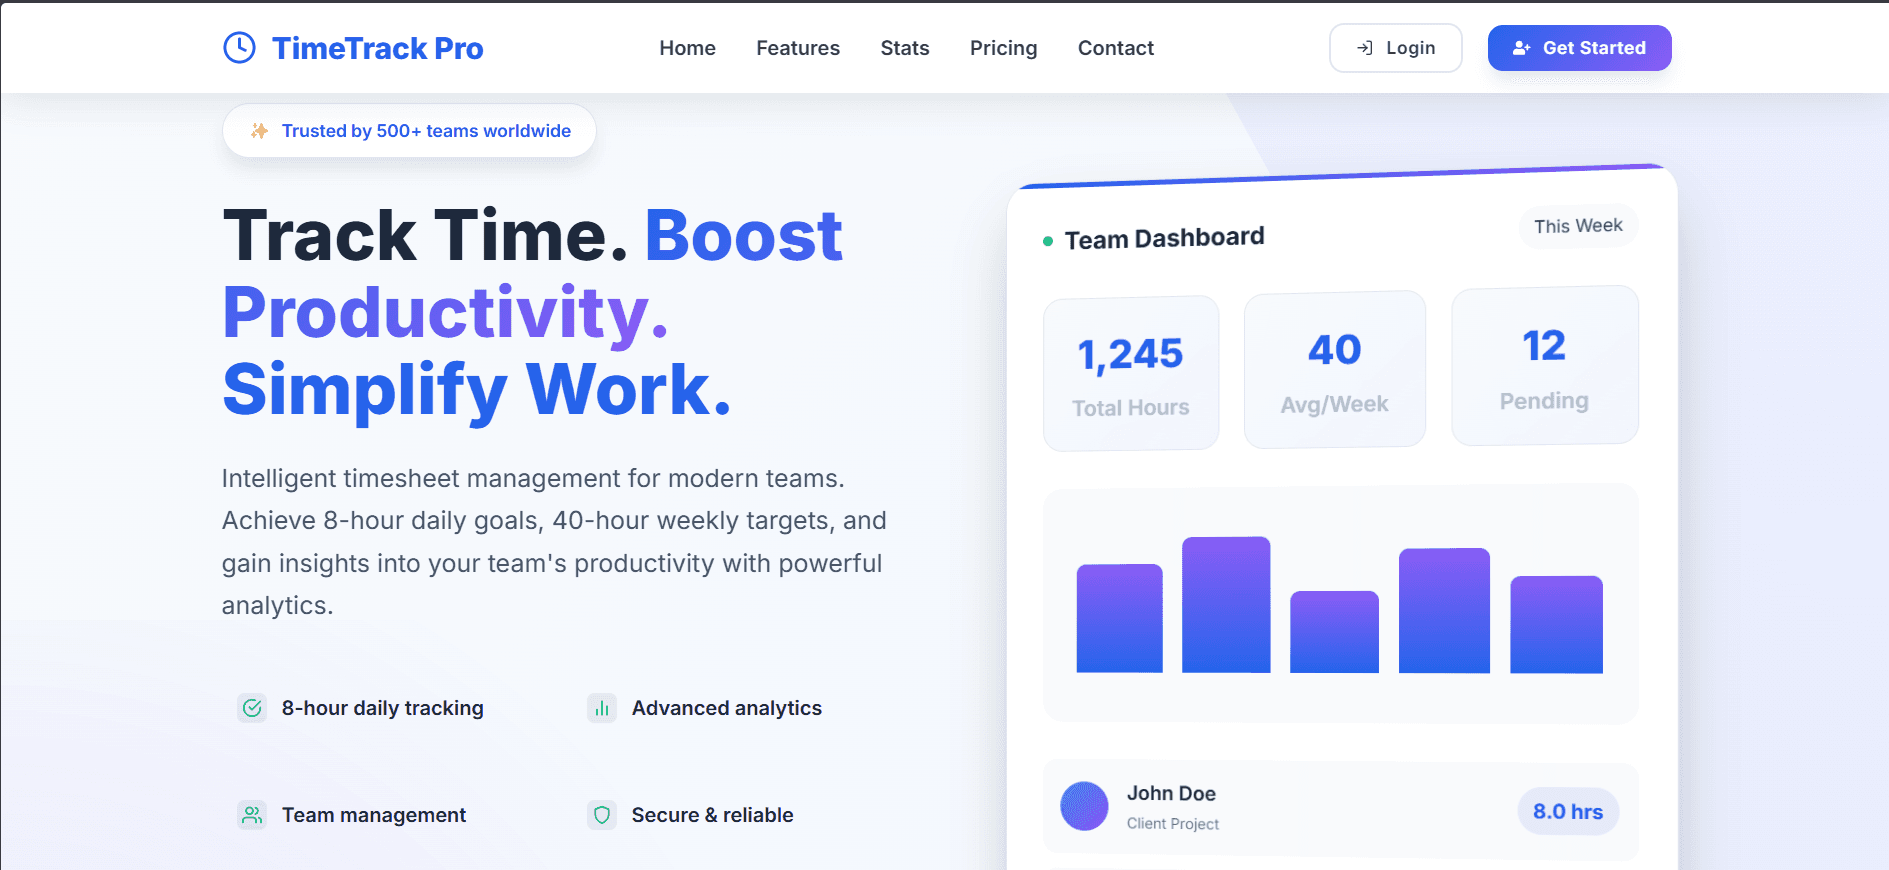Image resolution: width=1889 pixels, height=870 pixels.
Task: Click the Team management label
Action: click(x=374, y=815)
